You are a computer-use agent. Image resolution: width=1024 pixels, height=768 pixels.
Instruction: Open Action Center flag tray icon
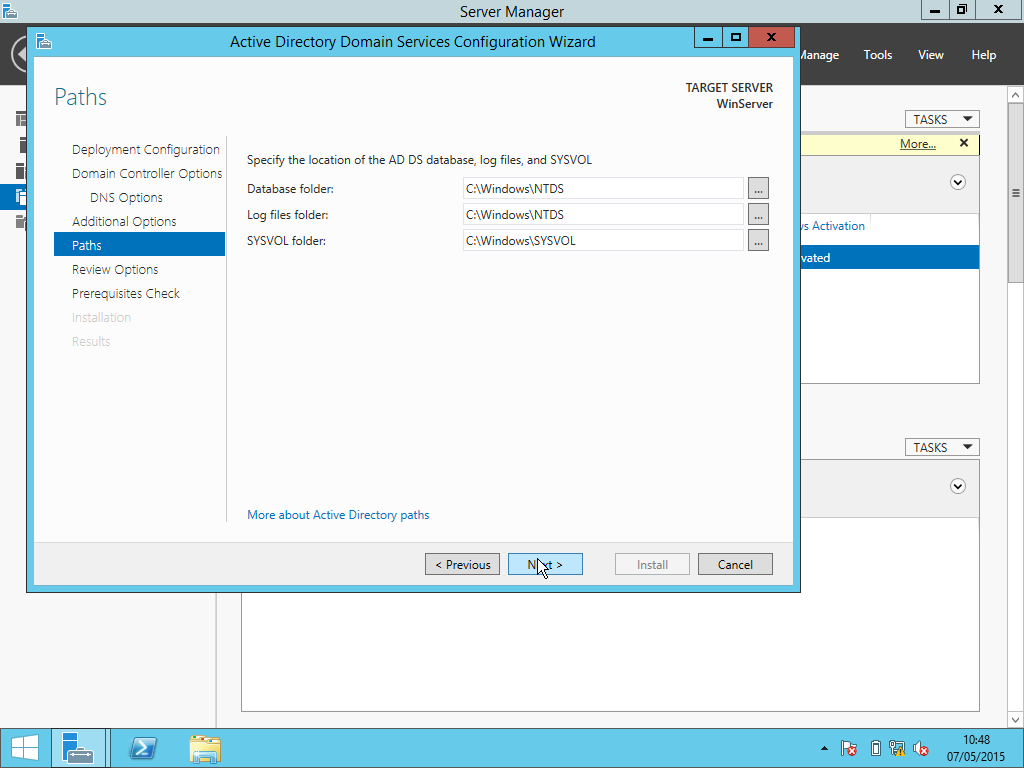point(849,748)
